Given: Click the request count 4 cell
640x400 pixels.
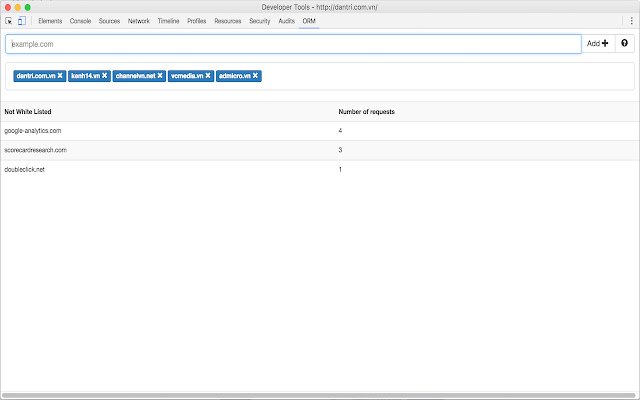Looking at the screenshot, I should [340, 131].
